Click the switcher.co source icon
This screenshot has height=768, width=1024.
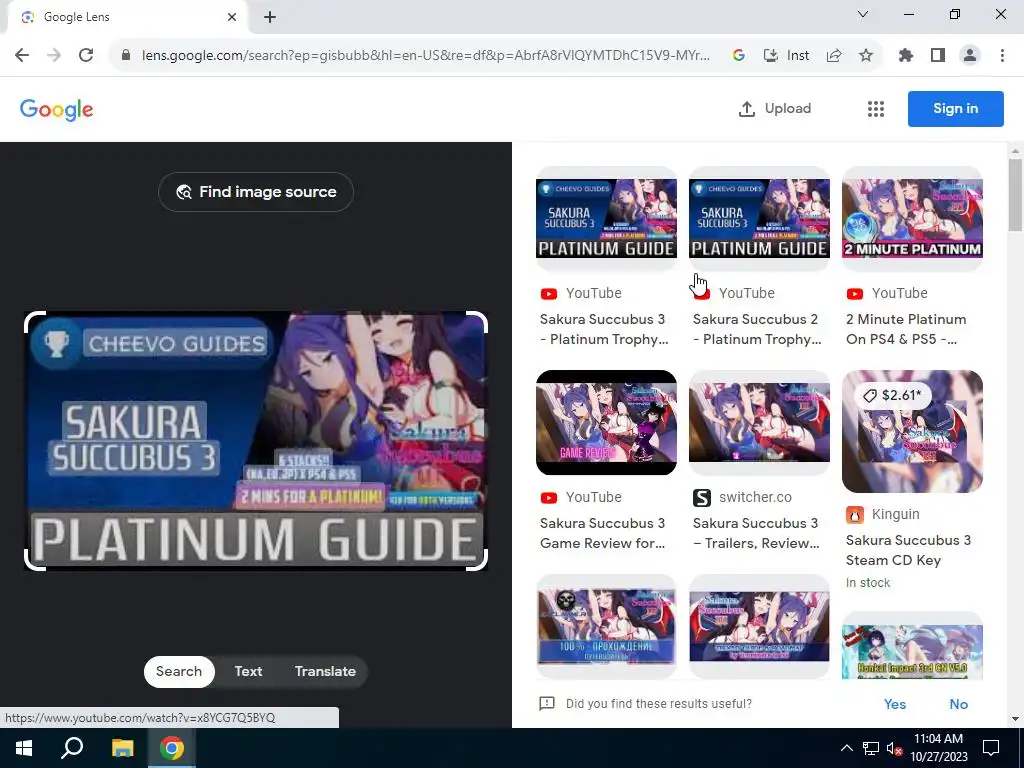pyautogui.click(x=701, y=498)
